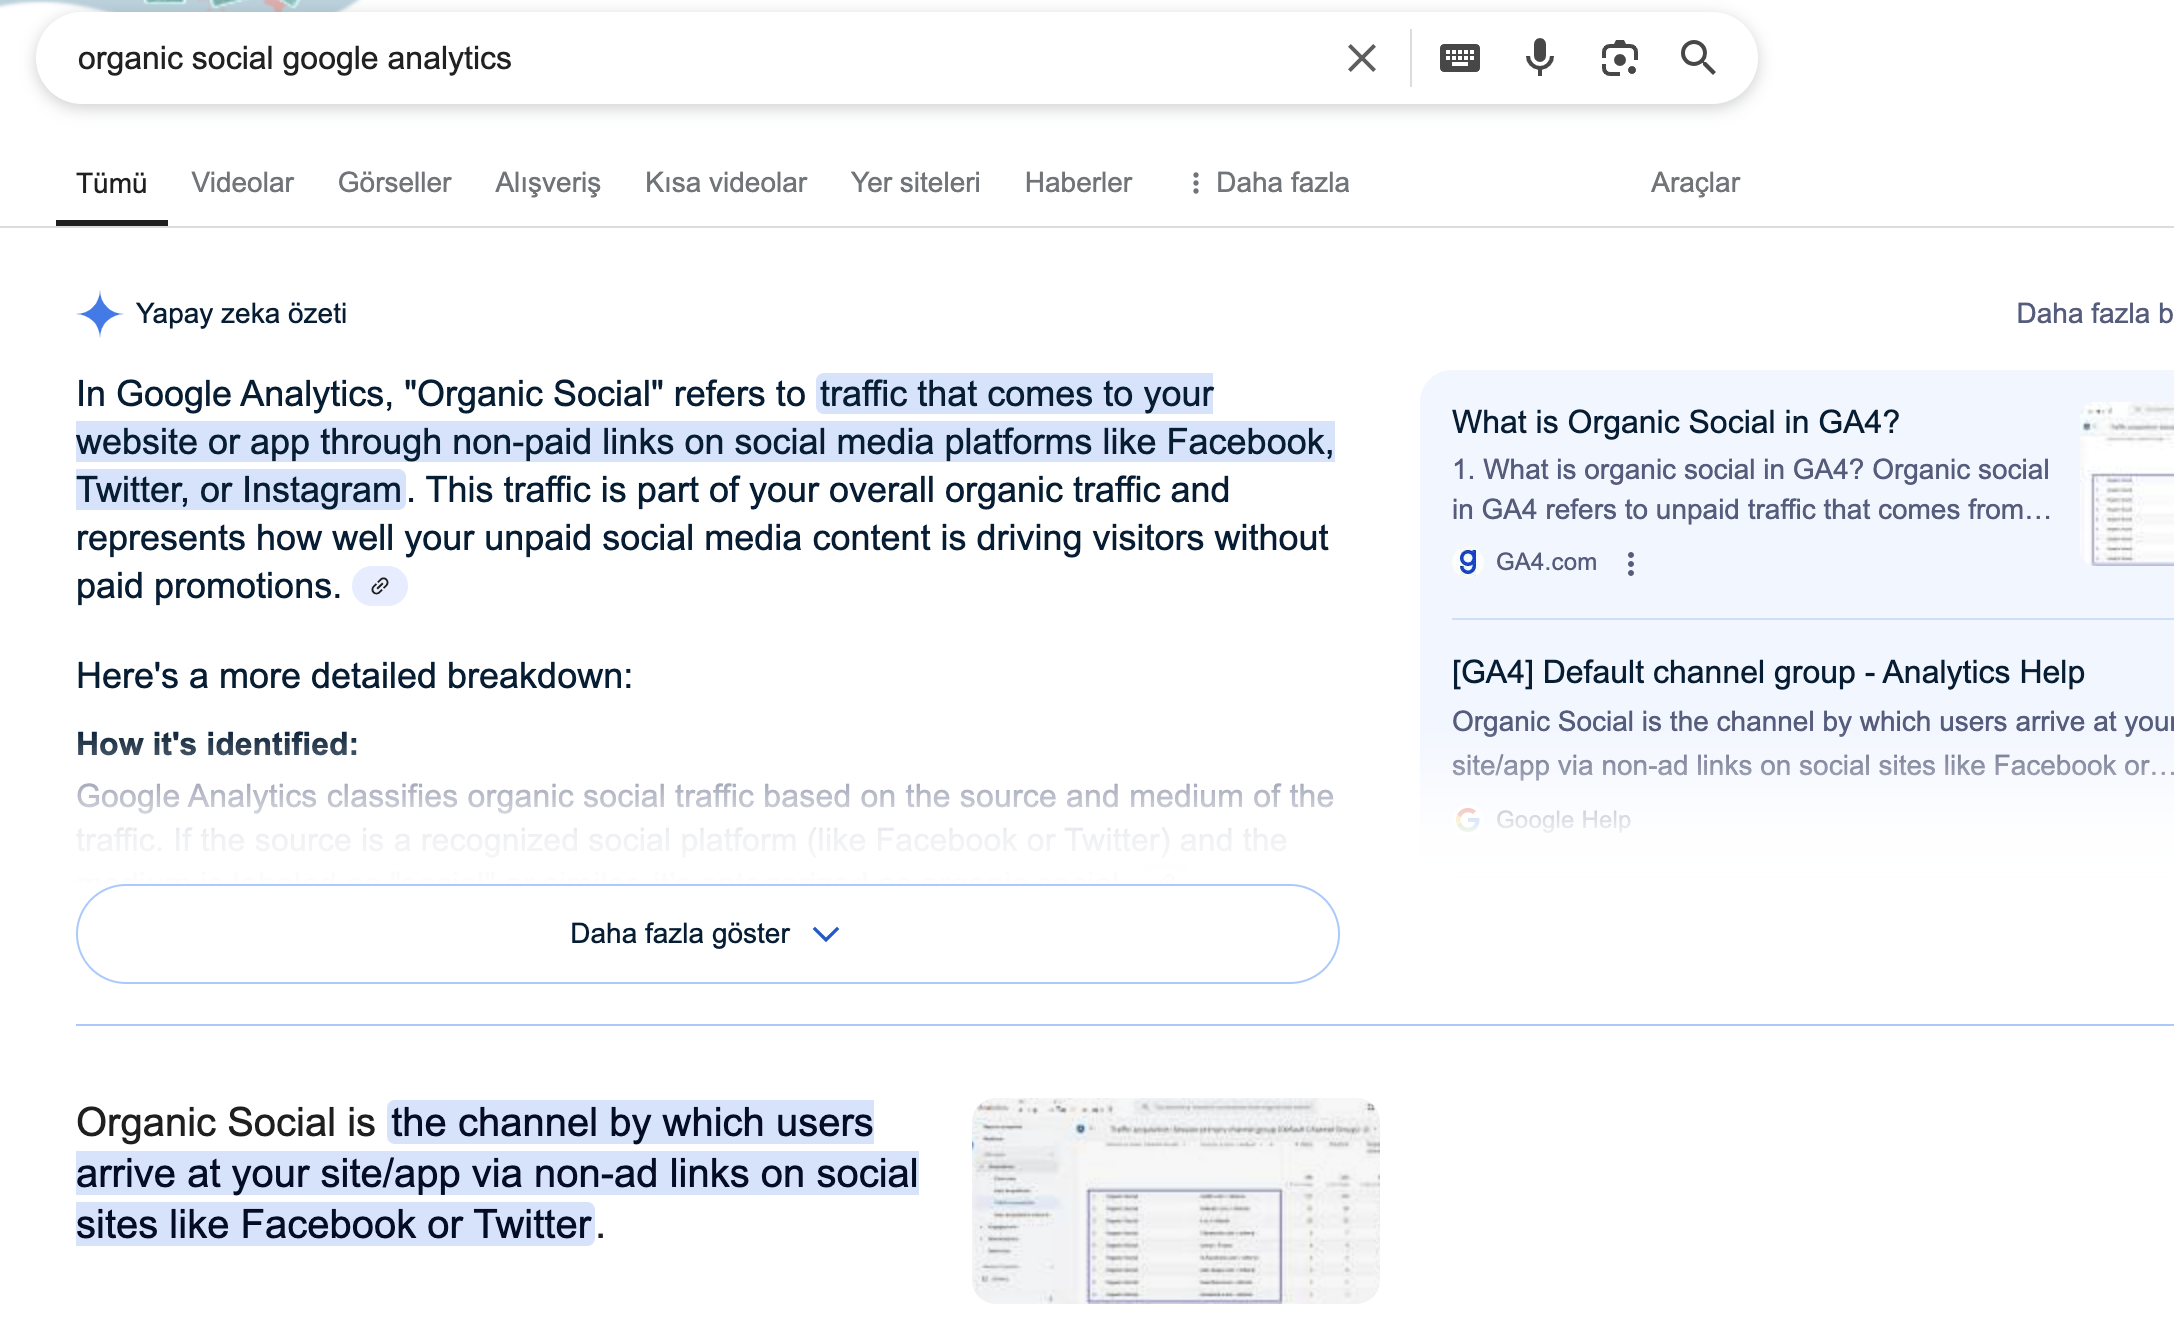Click the GA4.com source name
This screenshot has width=2174, height=1338.
(1546, 562)
